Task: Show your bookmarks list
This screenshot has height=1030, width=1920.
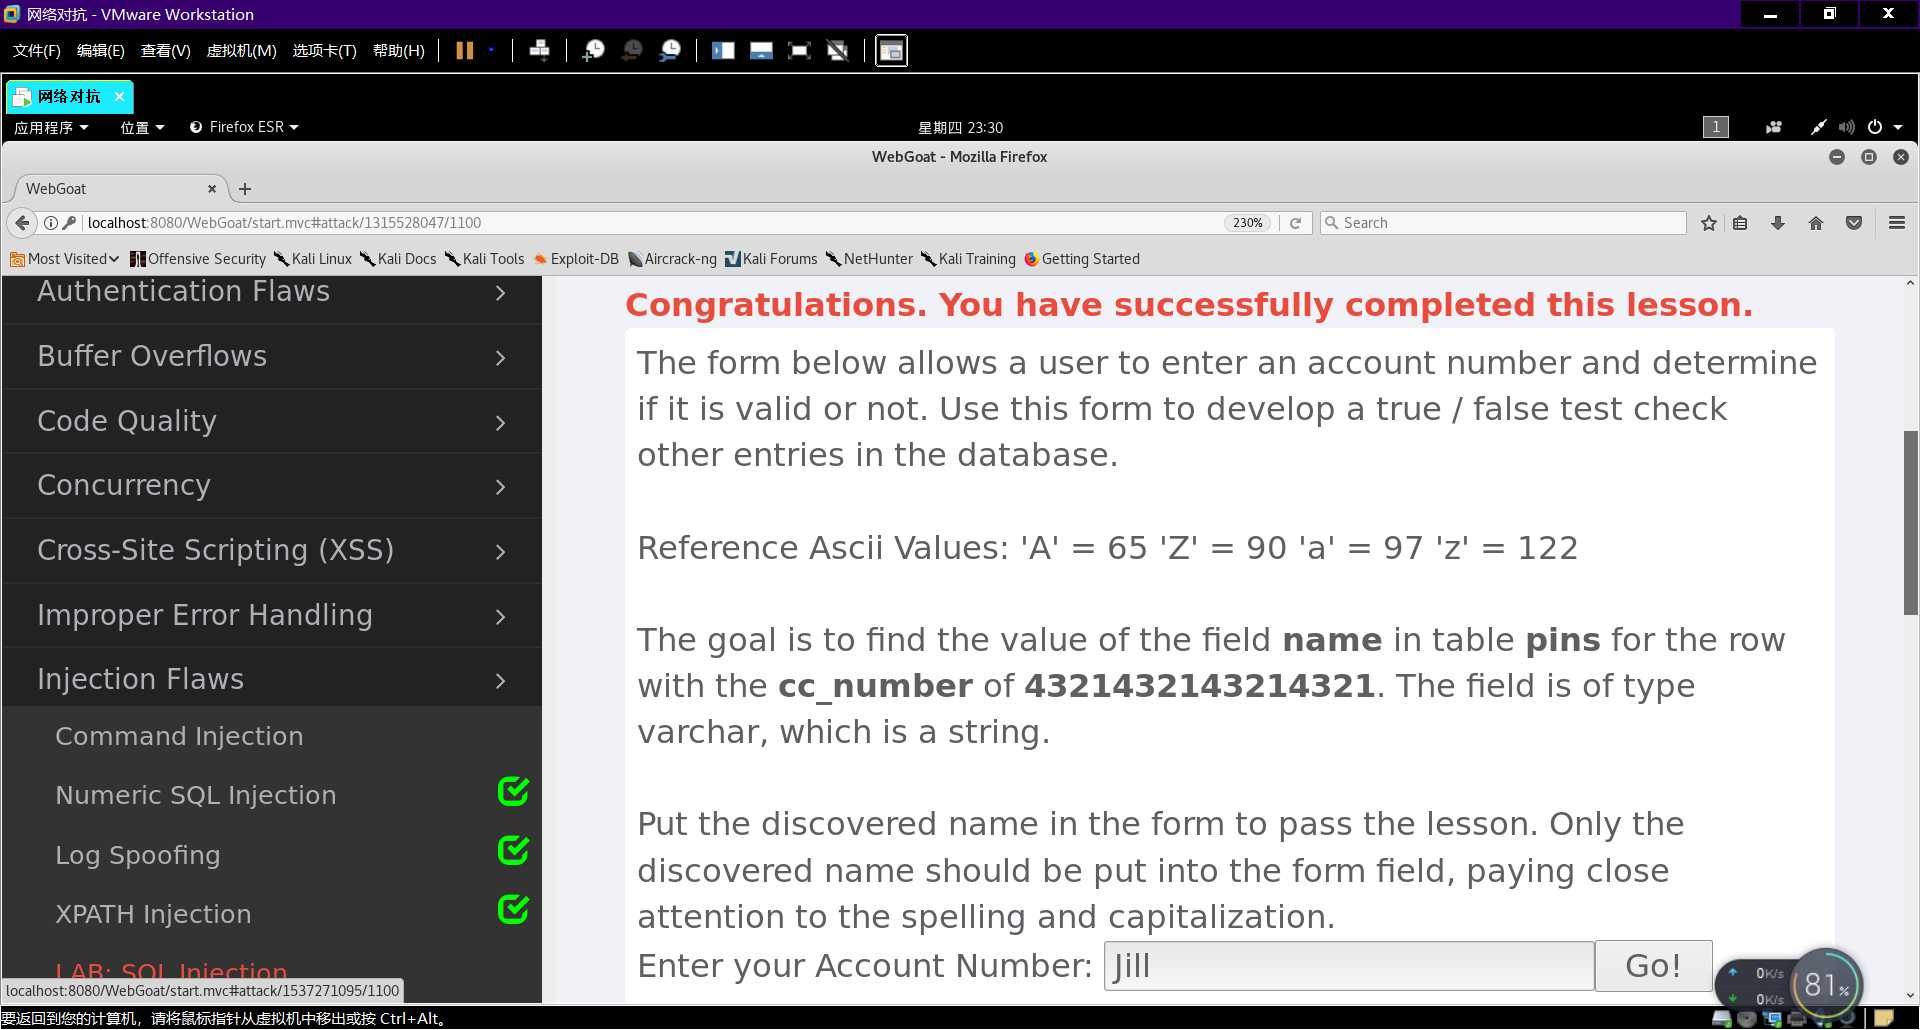Action: coord(1740,222)
